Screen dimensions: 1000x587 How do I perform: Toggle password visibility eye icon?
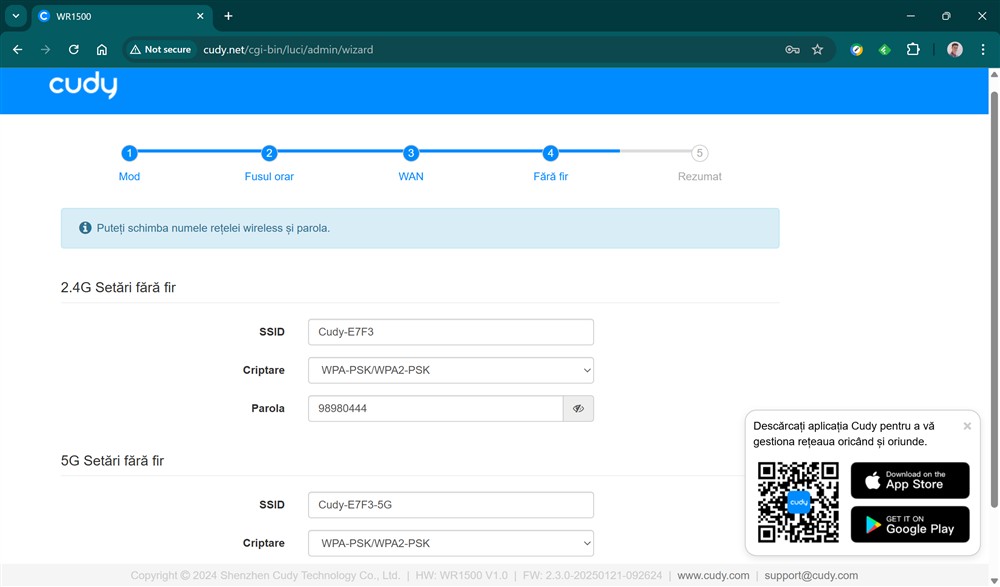[578, 408]
